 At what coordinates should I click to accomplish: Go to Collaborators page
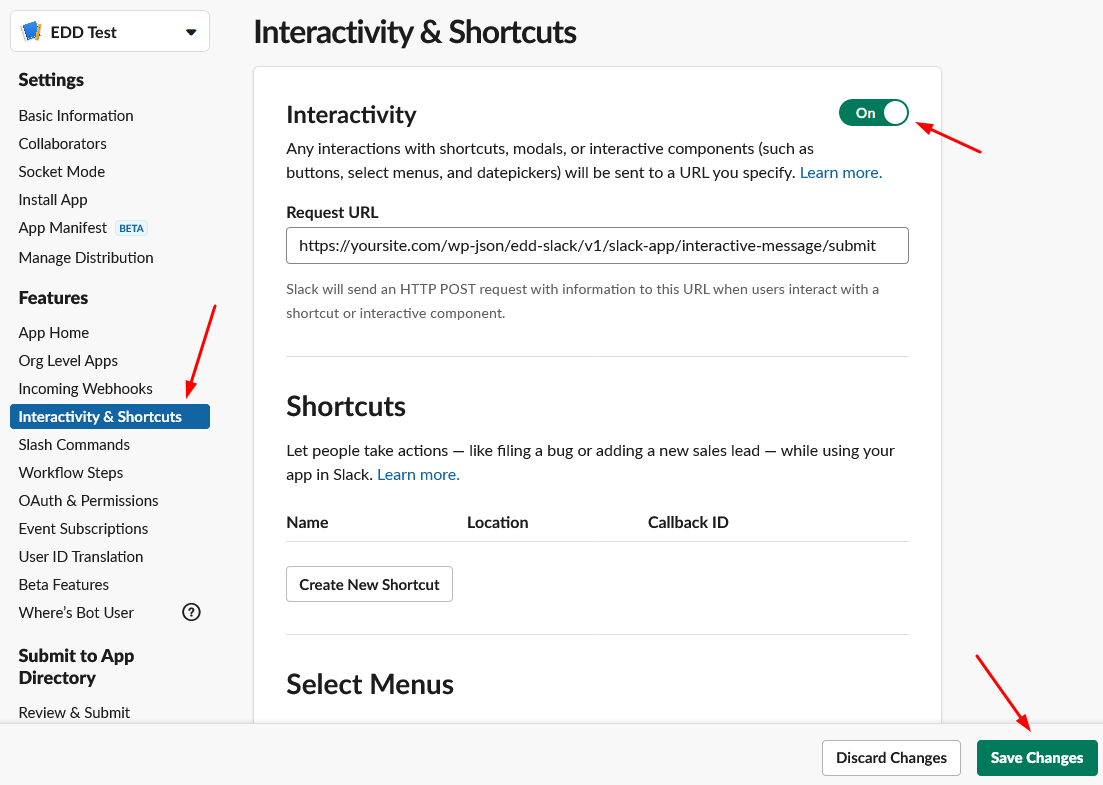pyautogui.click(x=62, y=144)
